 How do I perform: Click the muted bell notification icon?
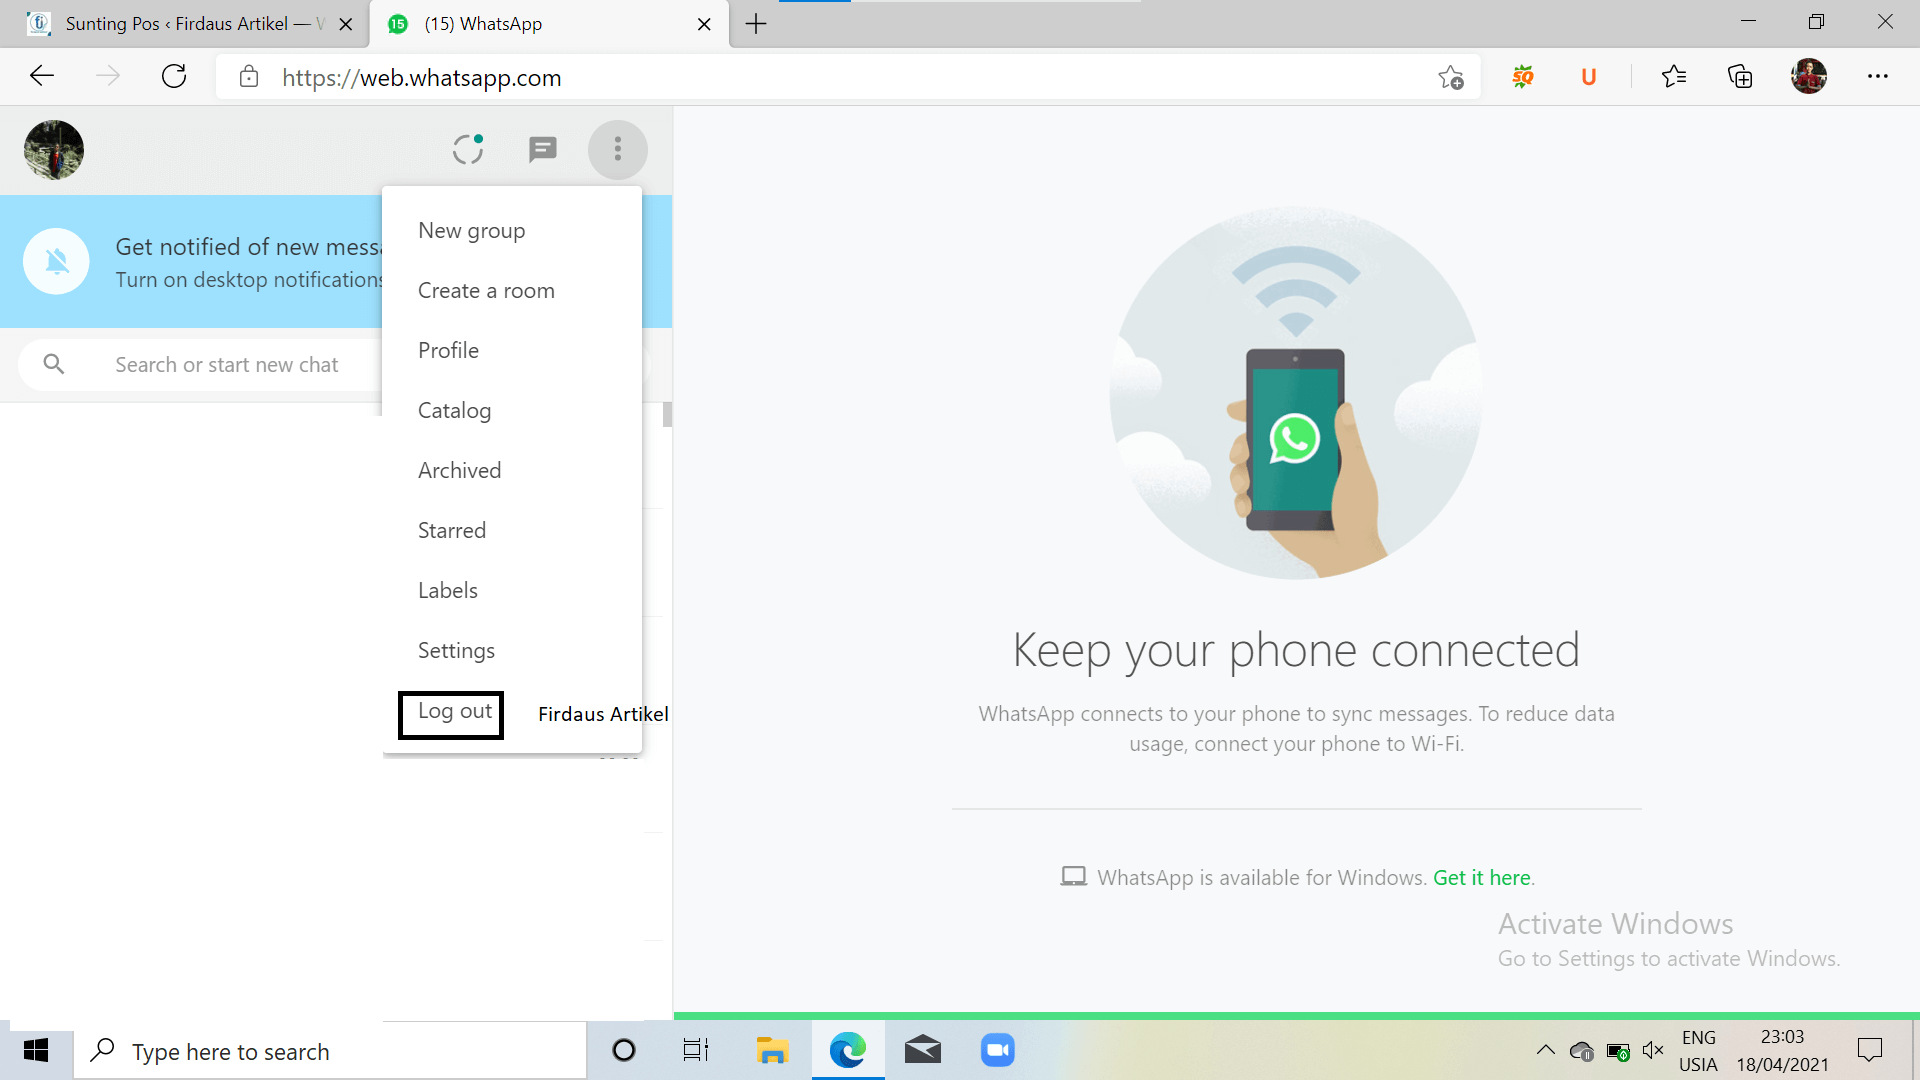[x=57, y=262]
